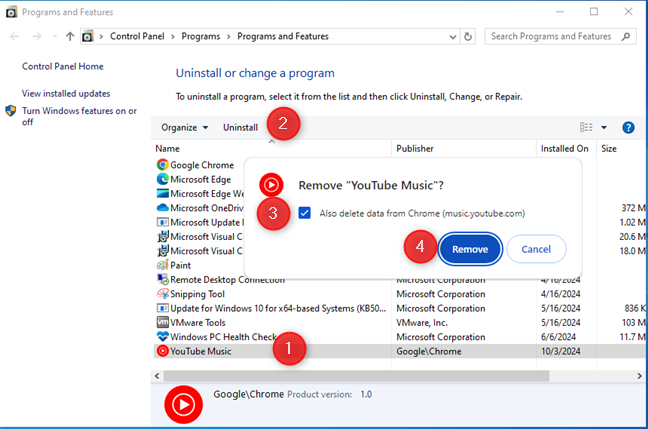Select the Update for Windows 10 row

[x=399, y=308]
